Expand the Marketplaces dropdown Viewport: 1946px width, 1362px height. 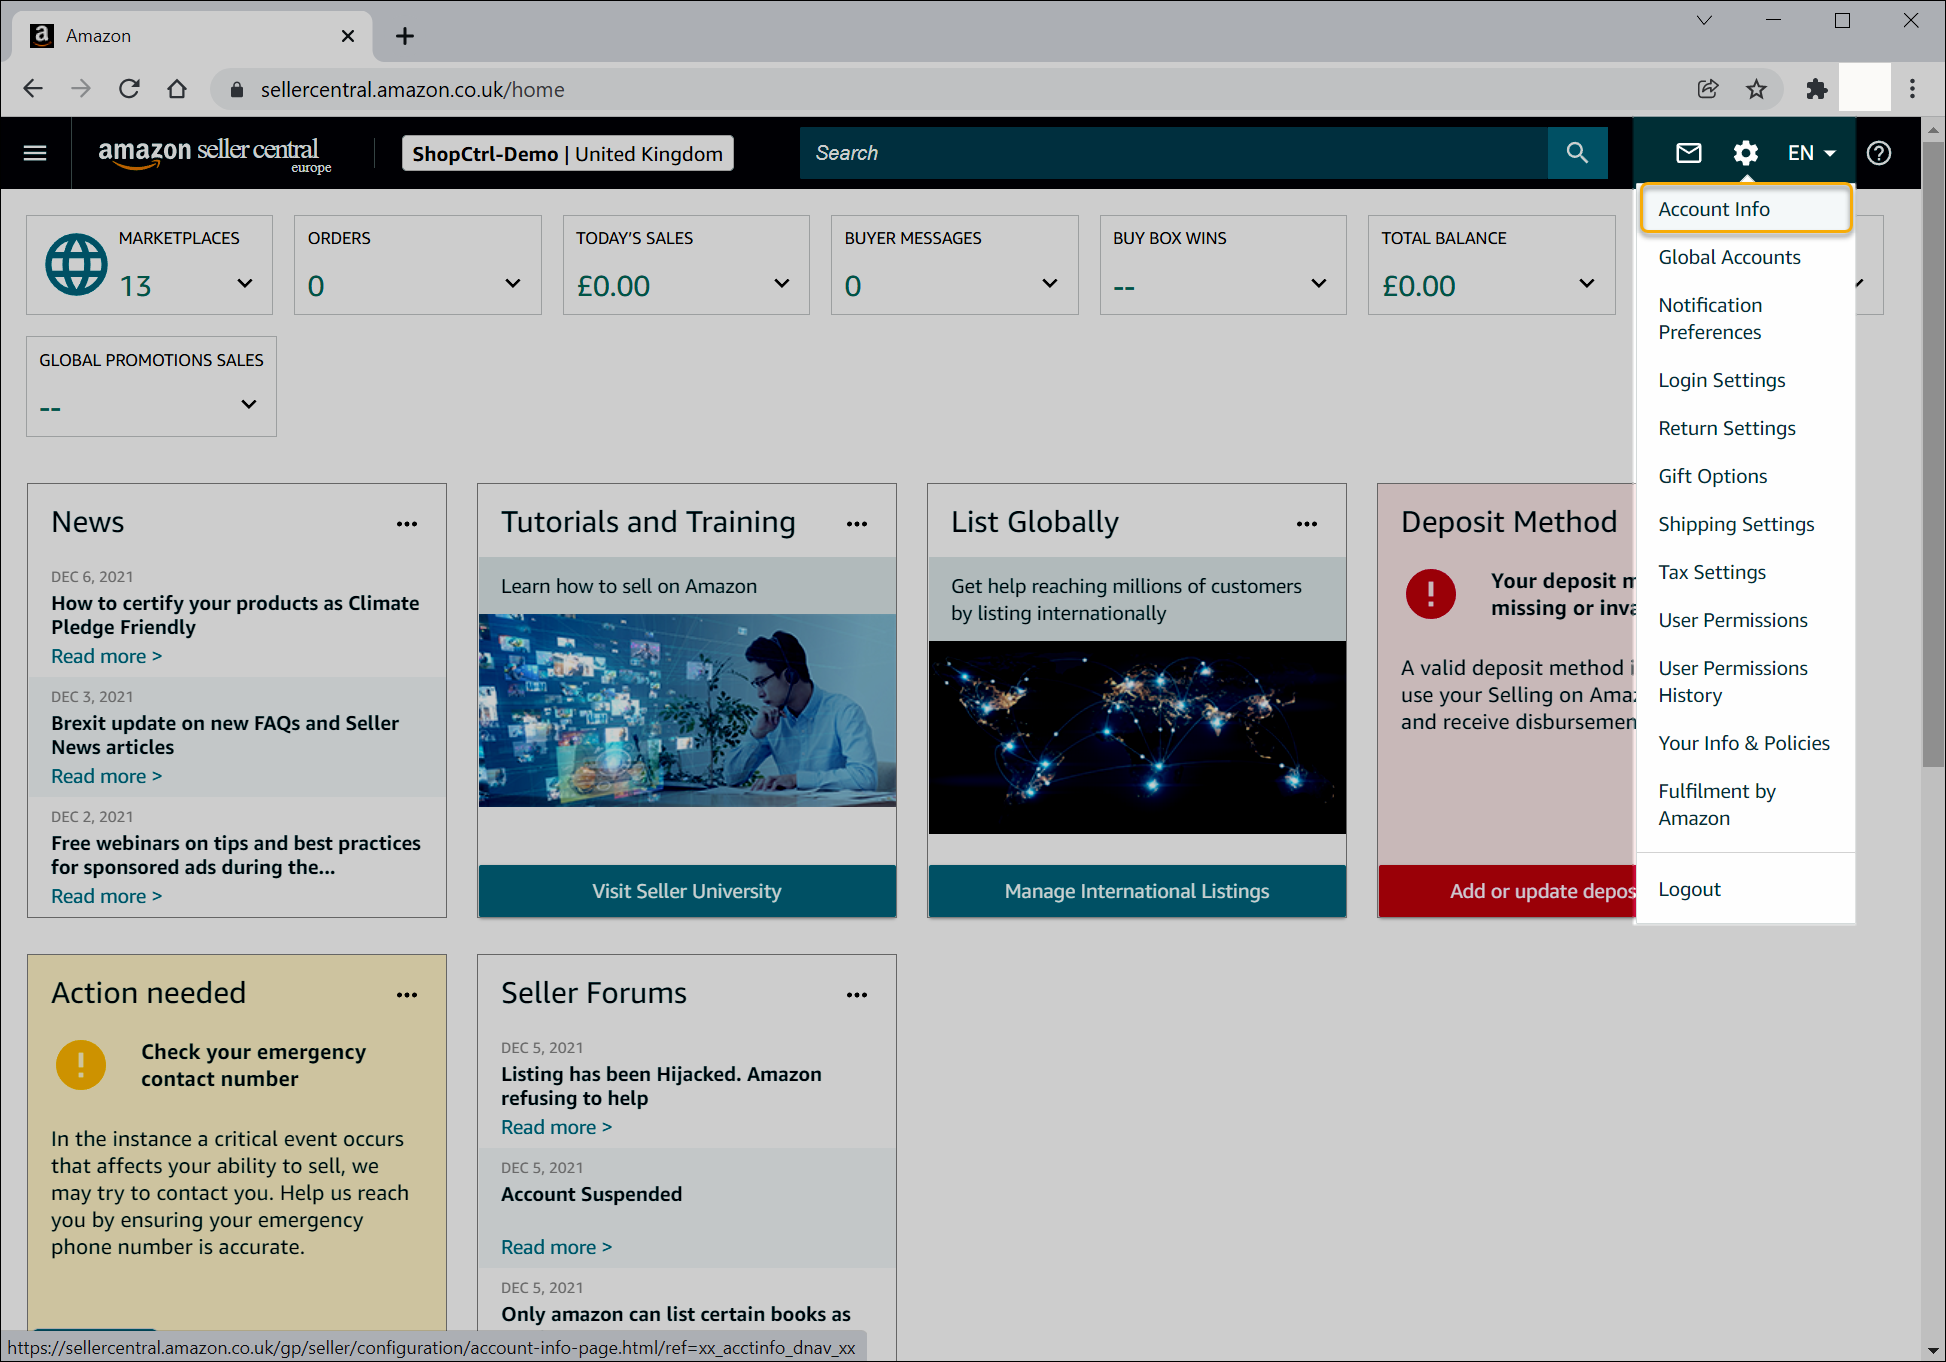click(x=245, y=283)
